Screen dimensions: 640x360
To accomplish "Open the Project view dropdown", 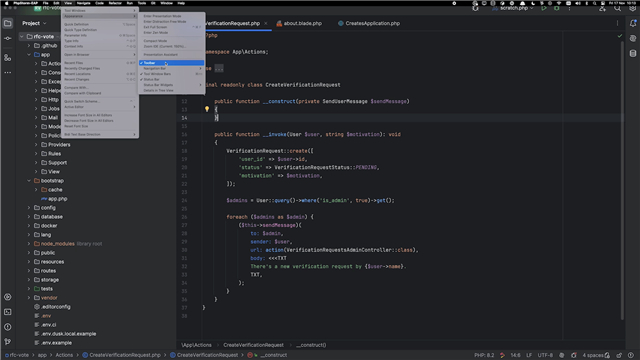I will click(x=34, y=23).
